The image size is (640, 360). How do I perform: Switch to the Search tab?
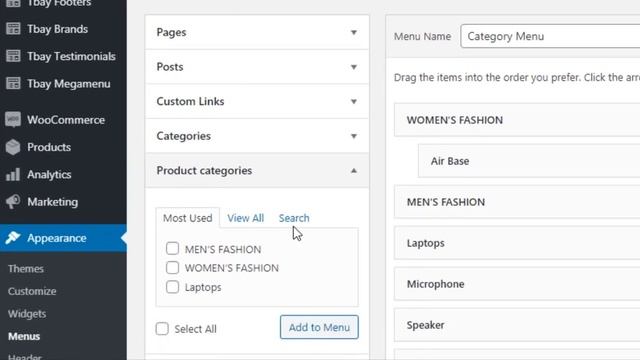294,218
